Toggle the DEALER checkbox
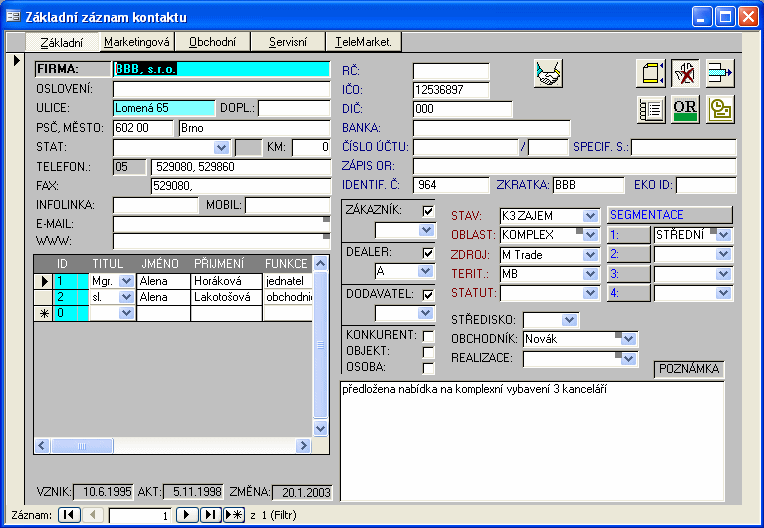Screen dimensions: 764x528 (x=428, y=253)
